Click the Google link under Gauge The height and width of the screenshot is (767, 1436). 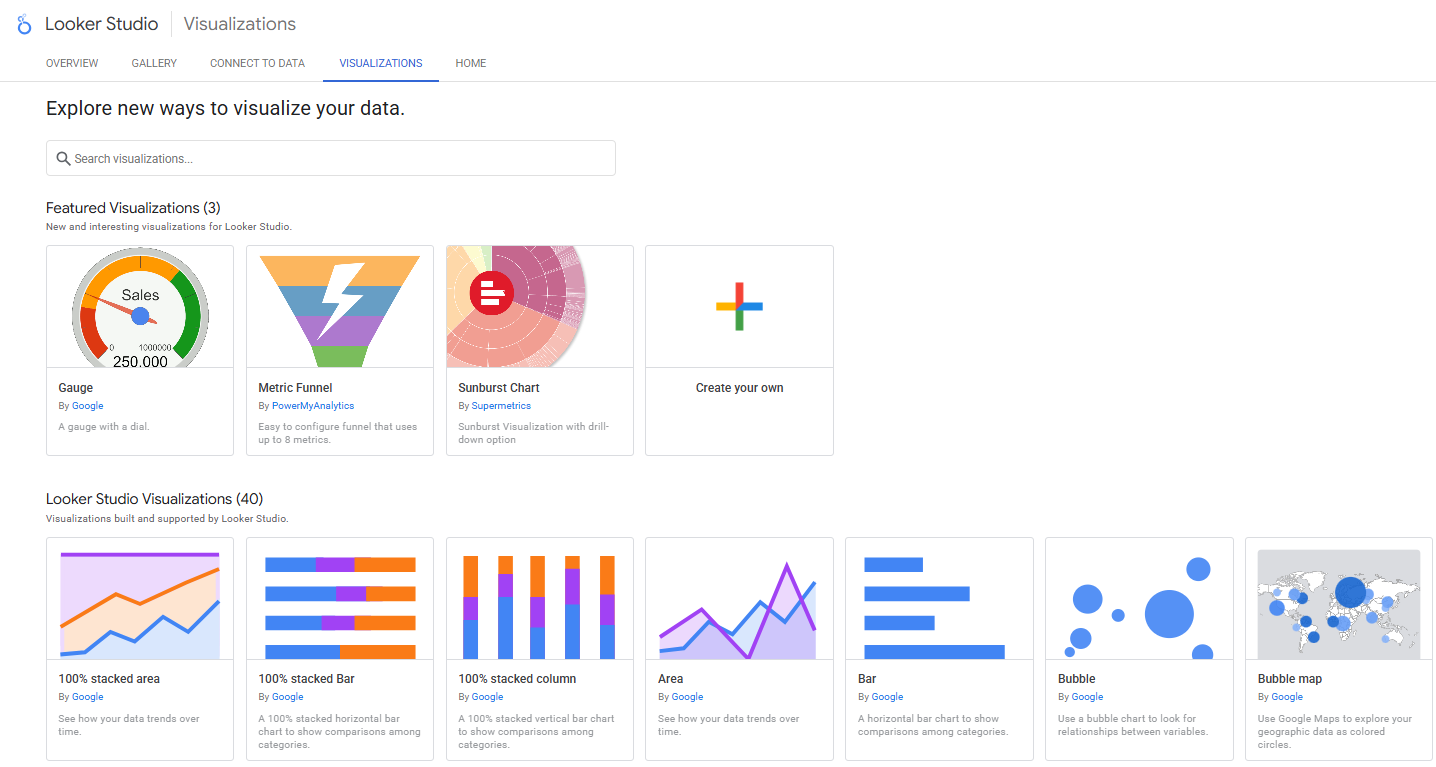(x=88, y=406)
